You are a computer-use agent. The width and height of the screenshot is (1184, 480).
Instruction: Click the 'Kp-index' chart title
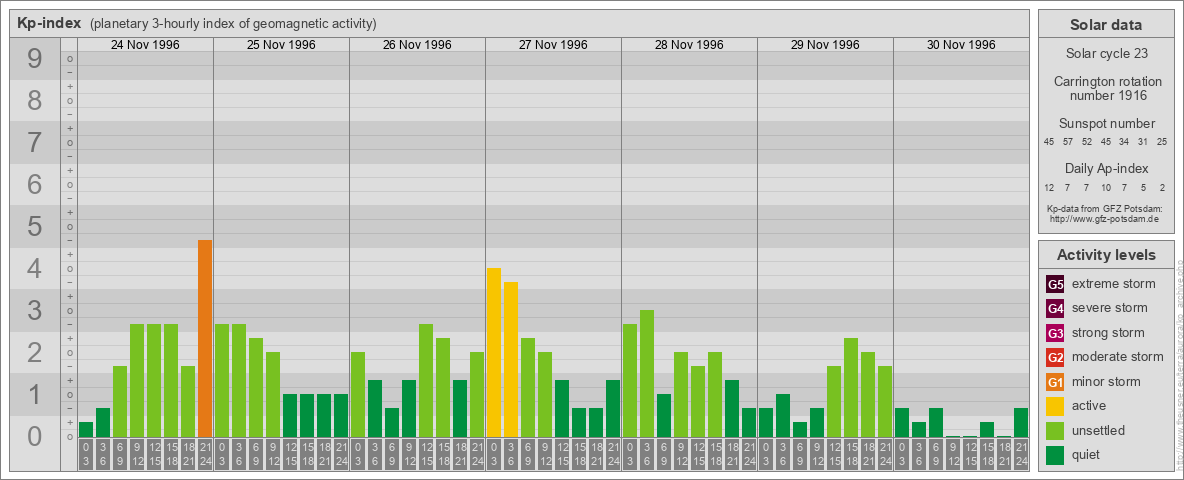coord(49,23)
